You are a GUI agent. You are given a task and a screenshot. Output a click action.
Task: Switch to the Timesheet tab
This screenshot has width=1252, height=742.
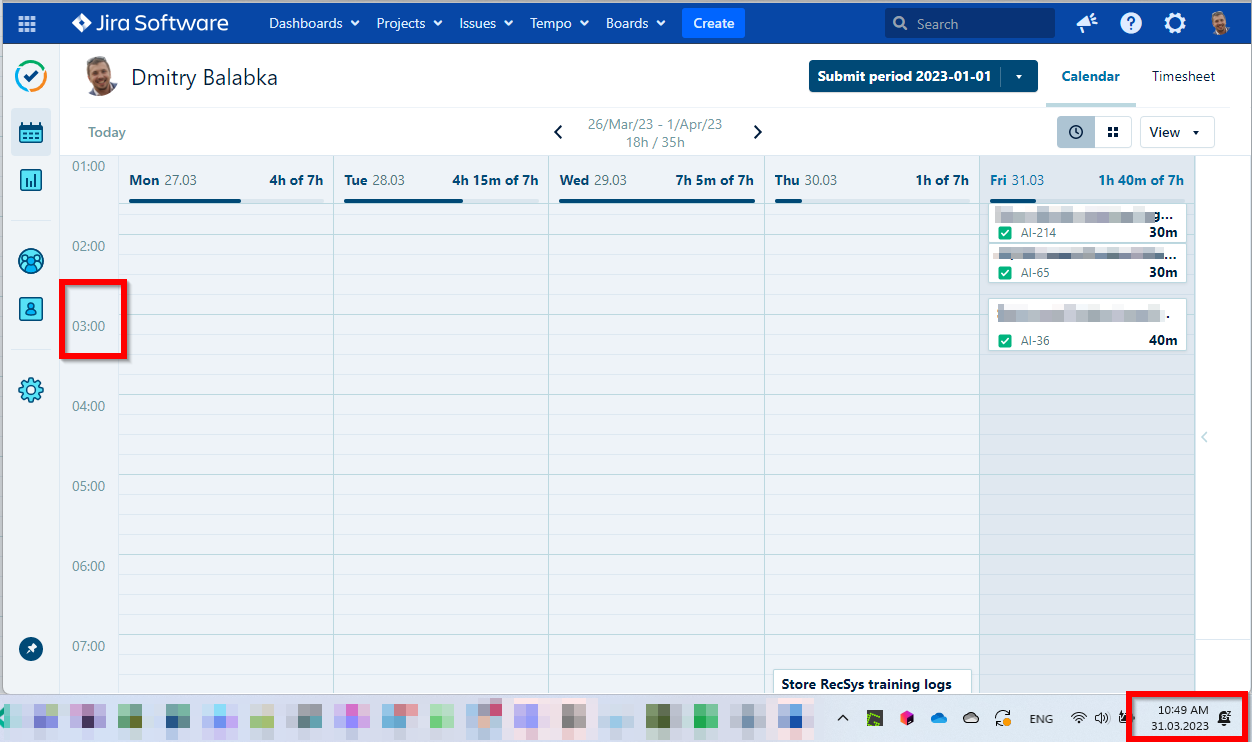tap(1183, 76)
